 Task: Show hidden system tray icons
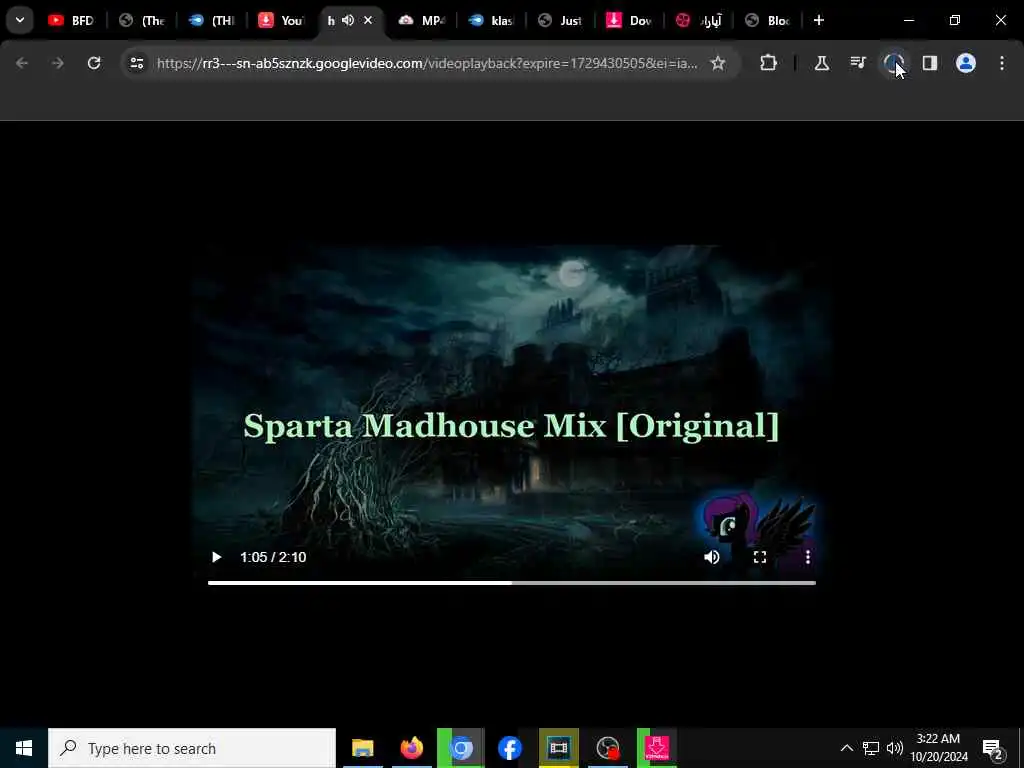846,748
